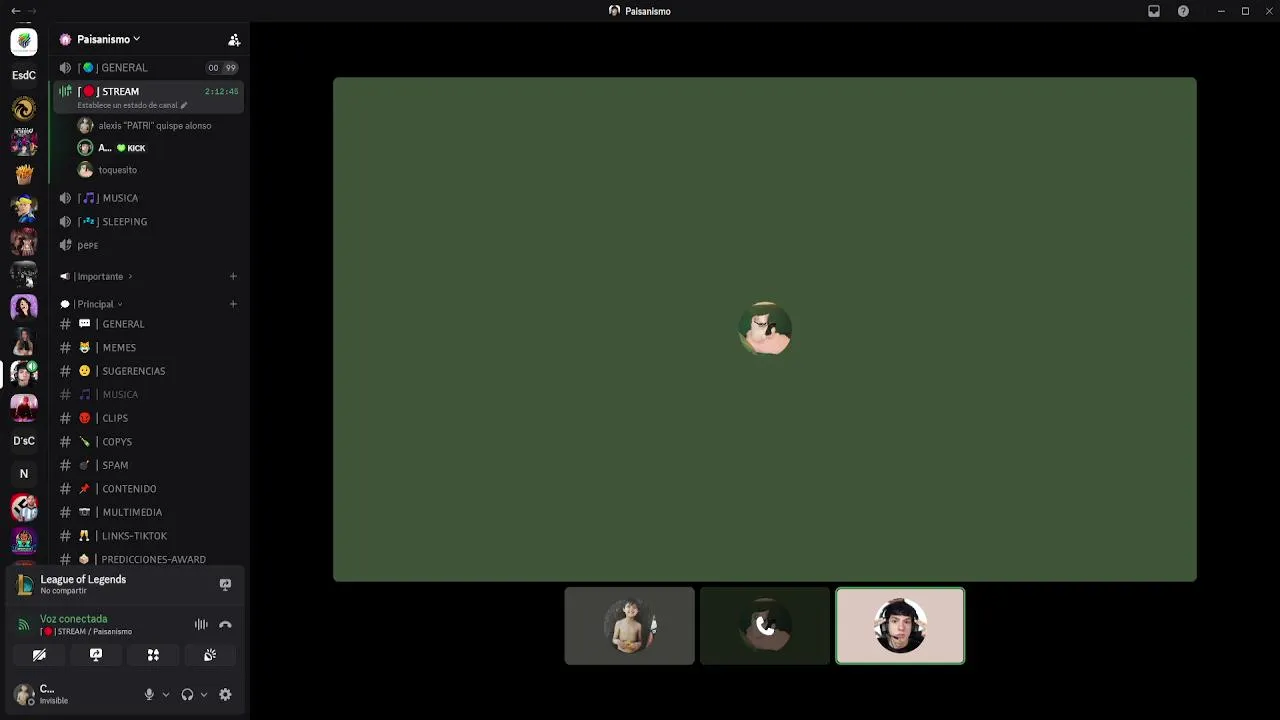
Task: Go back with the left arrow
Action: pyautogui.click(x=15, y=11)
